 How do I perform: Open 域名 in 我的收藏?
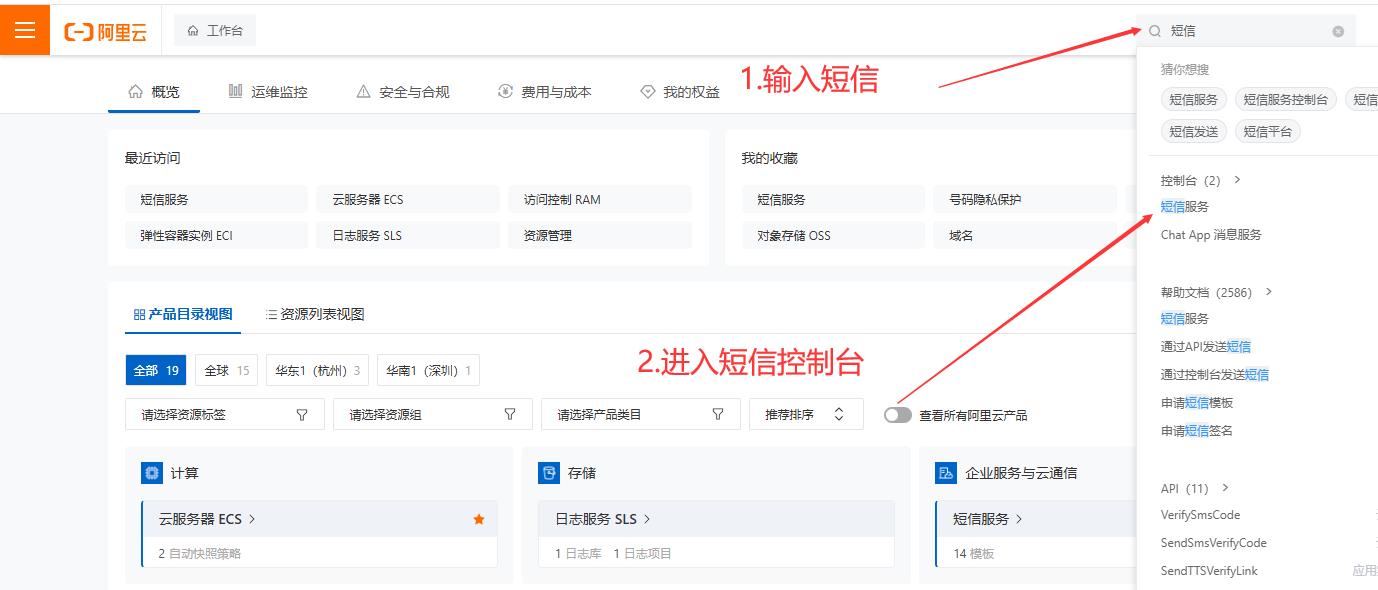[1025, 235]
